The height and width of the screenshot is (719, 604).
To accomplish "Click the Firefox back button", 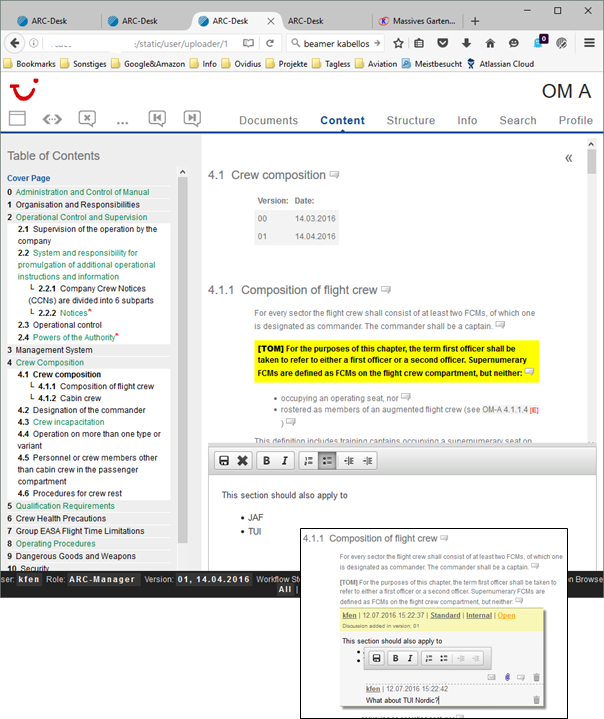I will click(x=14, y=43).
